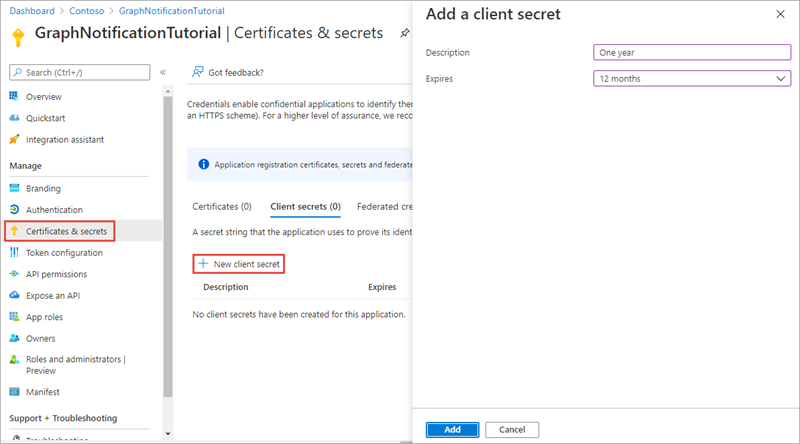Click the Manifest icon
Image resolution: width=800 pixels, height=444 pixels.
(x=14, y=391)
